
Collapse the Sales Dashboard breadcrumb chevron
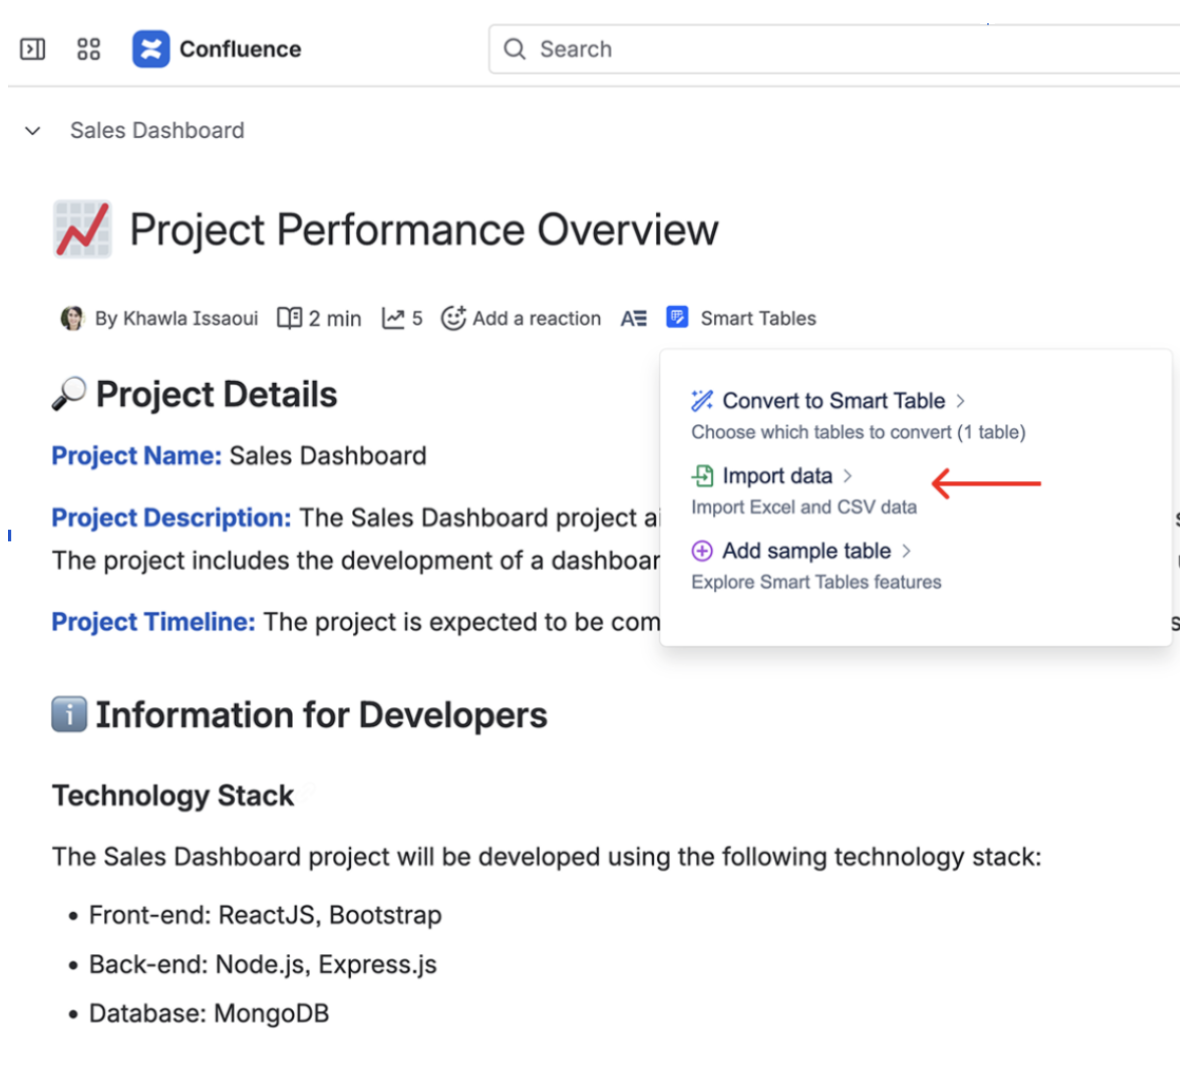[x=32, y=131]
